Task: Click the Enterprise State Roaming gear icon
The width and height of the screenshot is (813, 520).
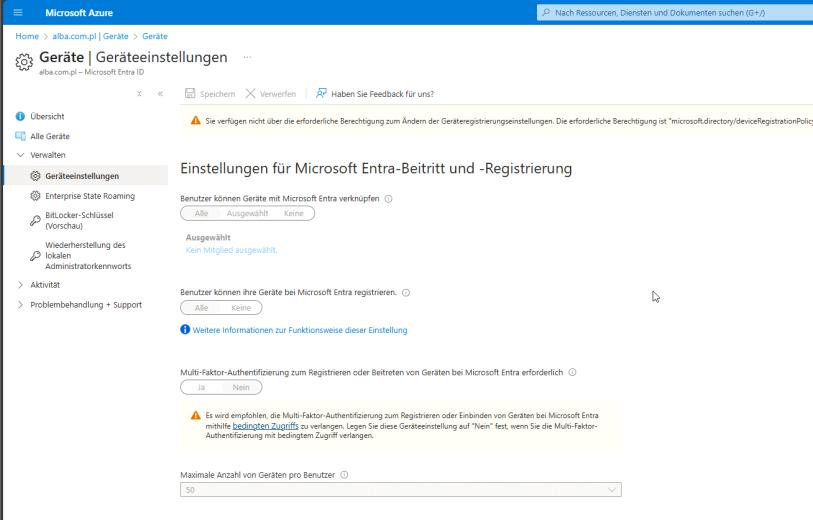Action: [35, 196]
